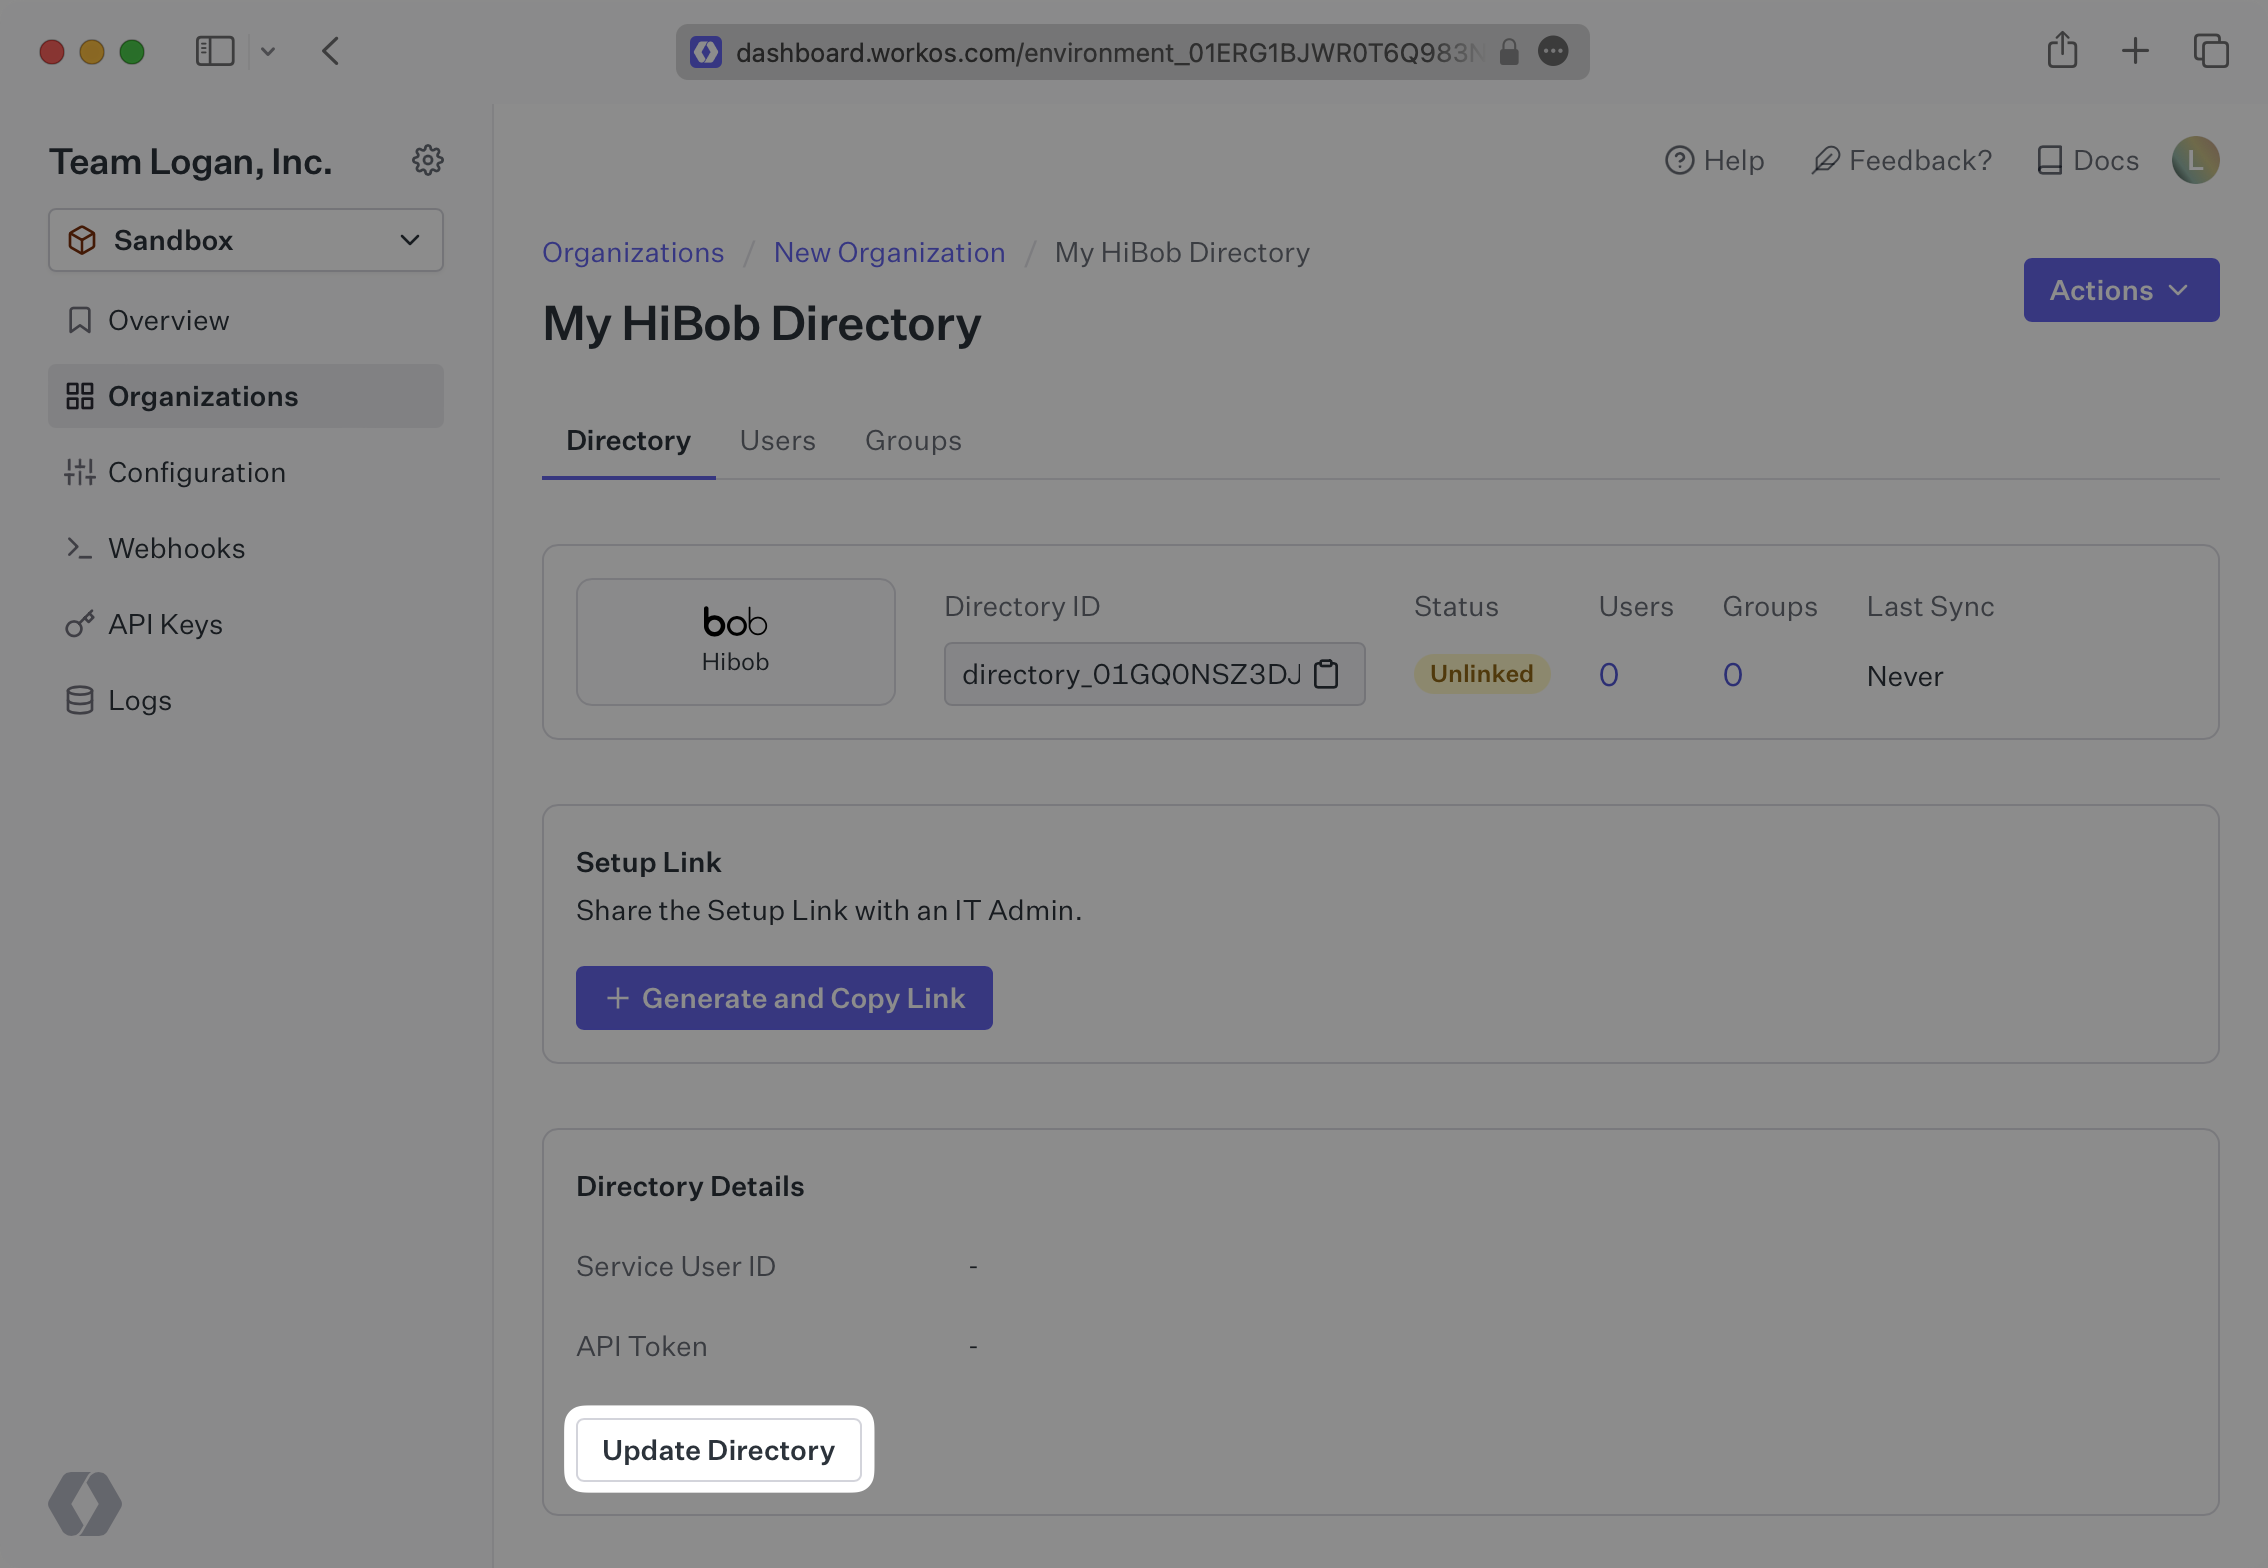Open settings gear next to Team Logan, Inc.
Viewport: 2268px width, 1568px height.
click(x=428, y=160)
